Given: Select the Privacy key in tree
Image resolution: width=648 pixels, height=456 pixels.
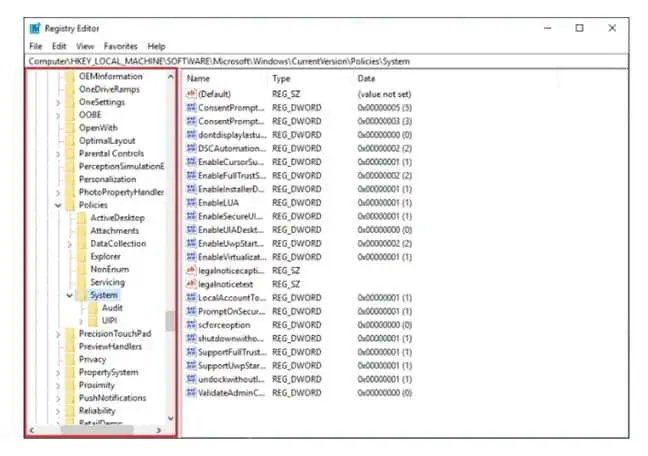Looking at the screenshot, I should coord(93,359).
